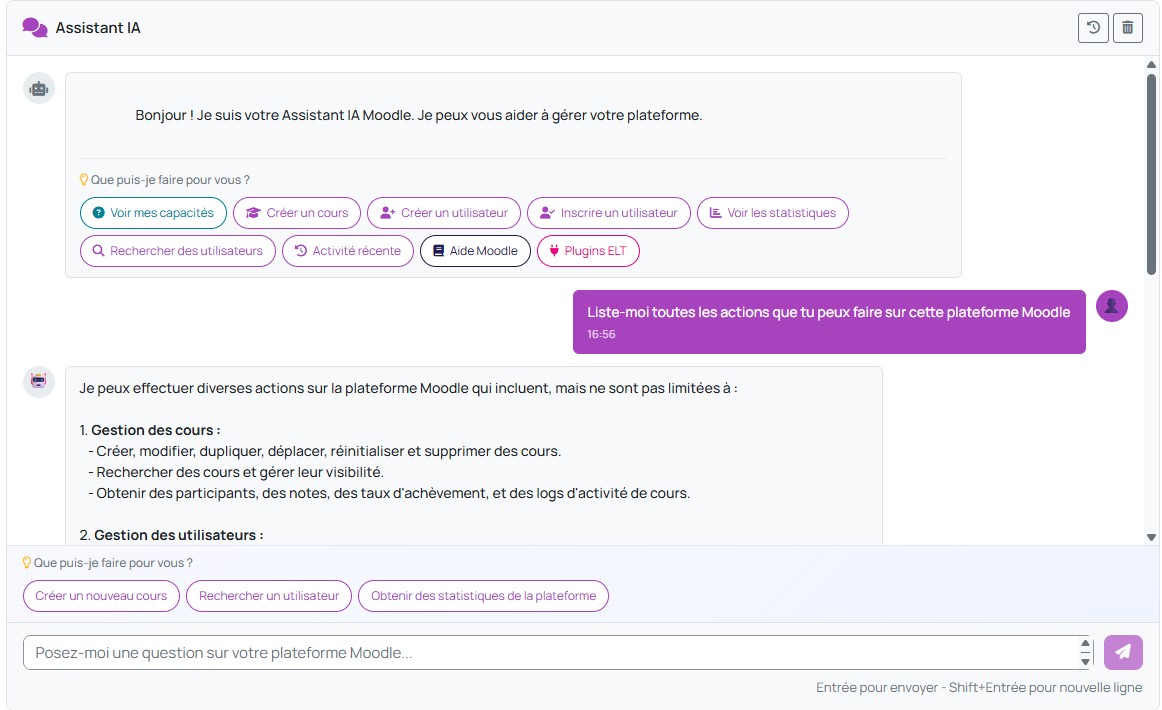
Task: Click the lightbulb icon above bottom suggestions
Action: 27,563
